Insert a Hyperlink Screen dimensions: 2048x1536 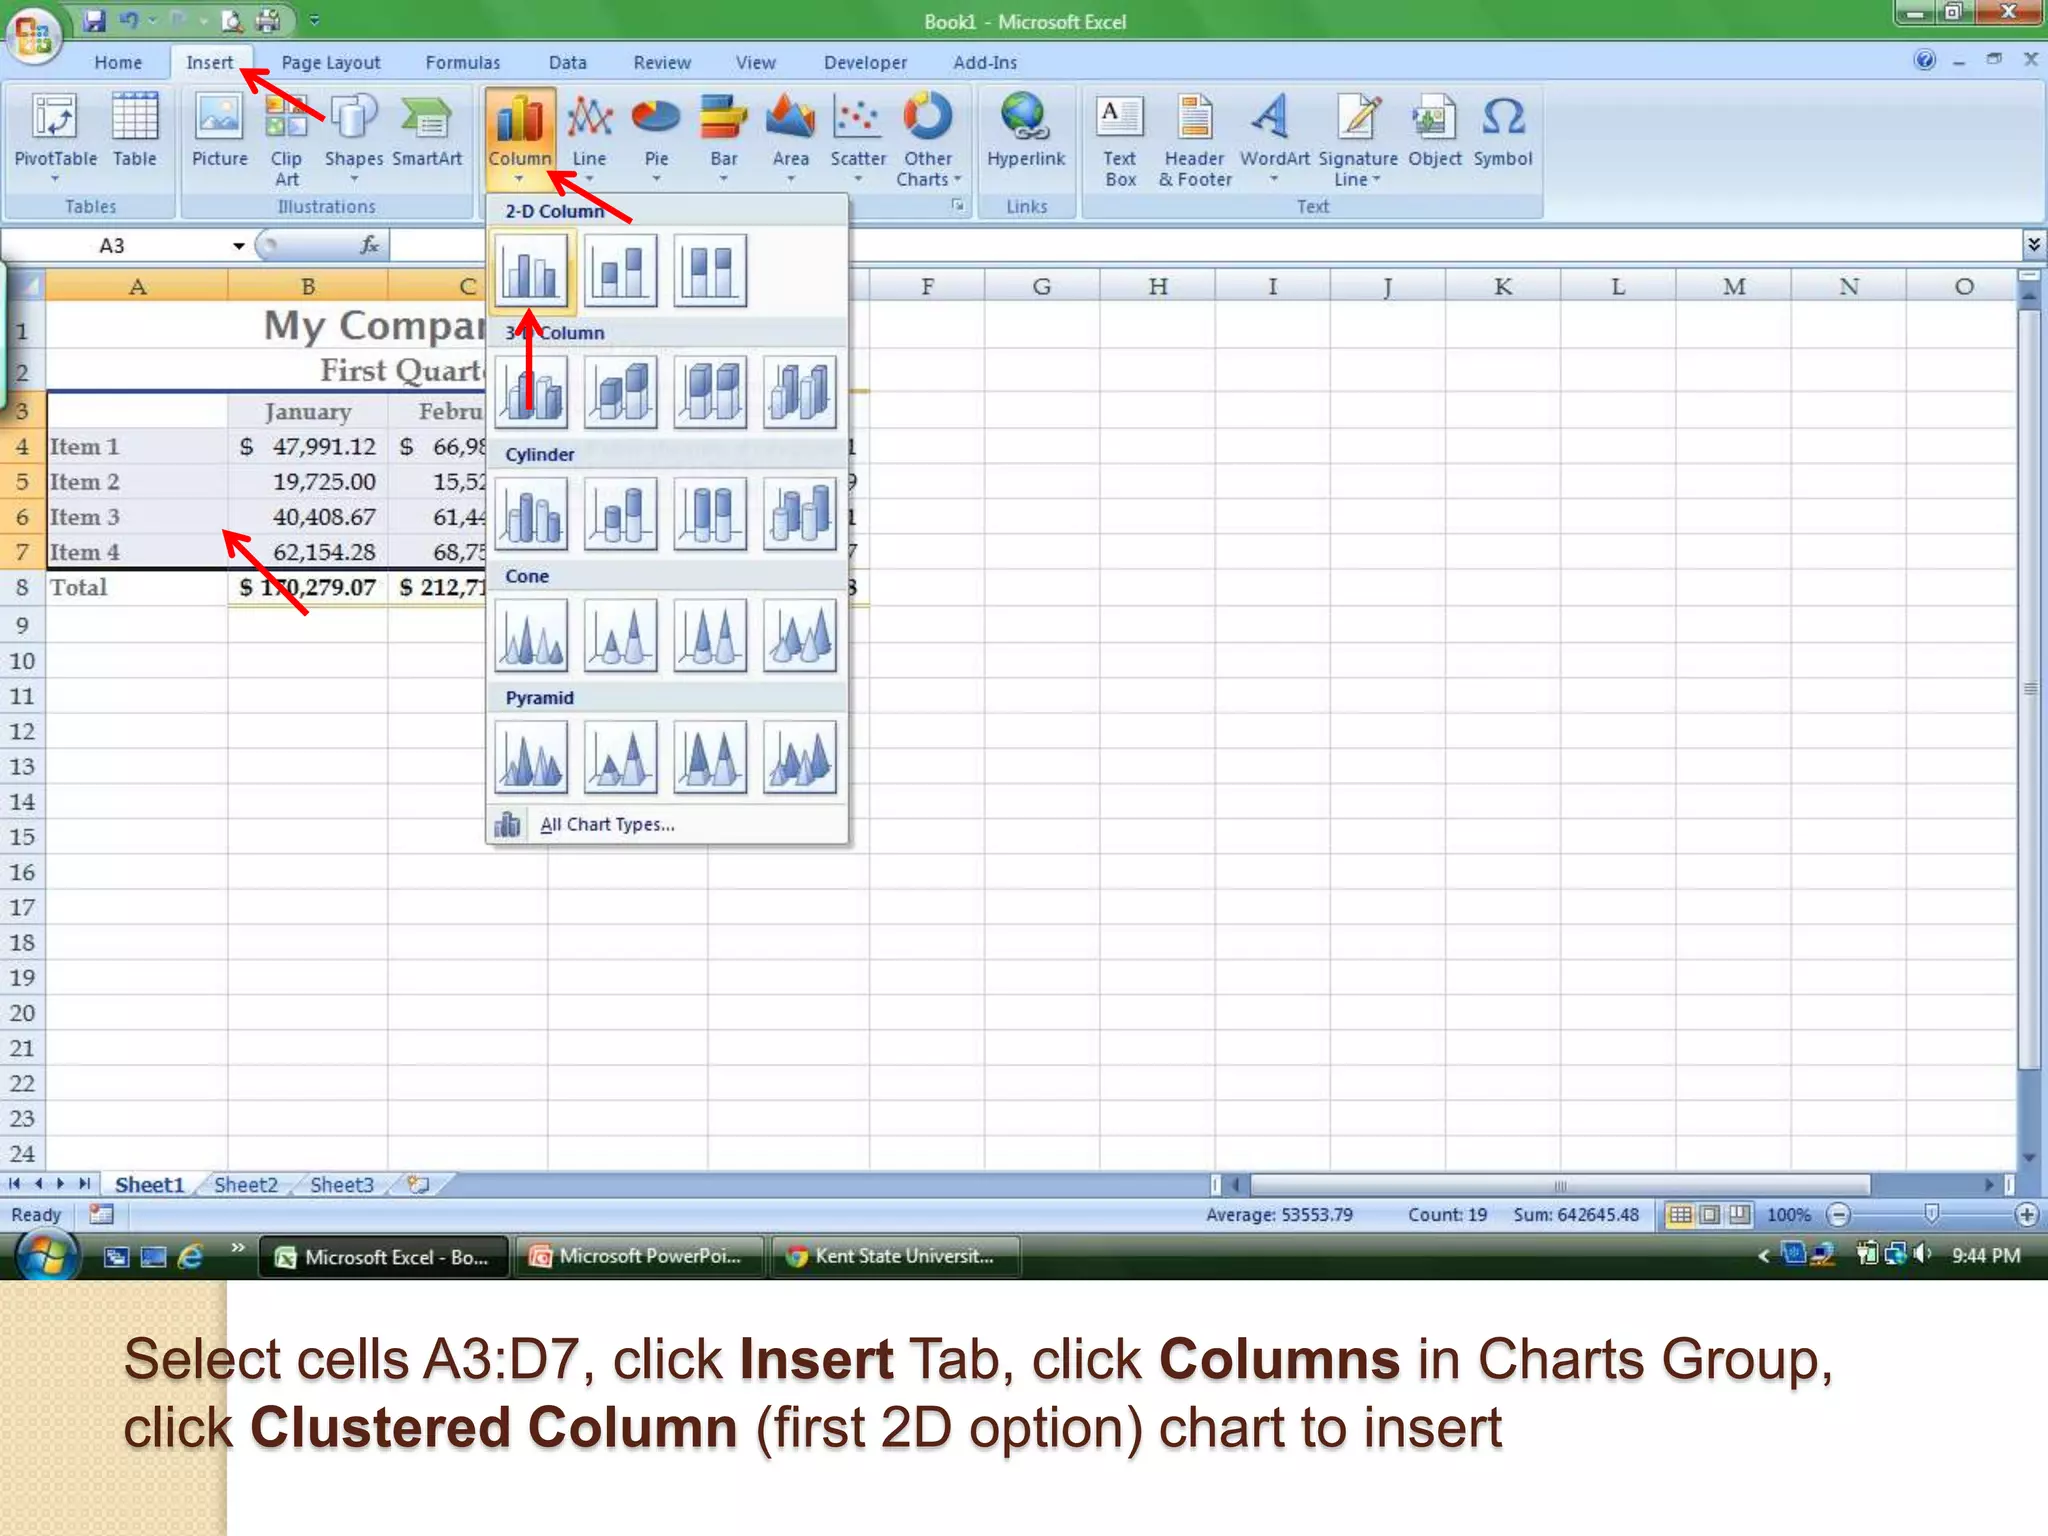pyautogui.click(x=1026, y=130)
